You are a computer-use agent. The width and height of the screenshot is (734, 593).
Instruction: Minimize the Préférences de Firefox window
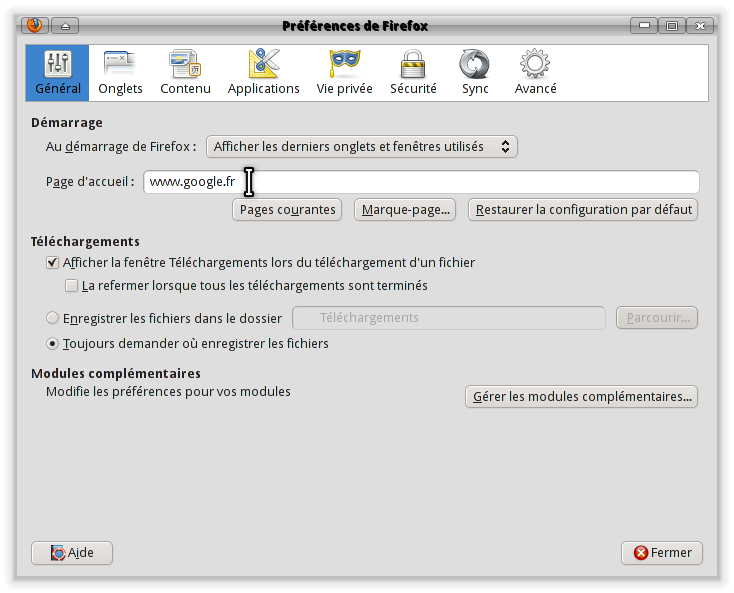(644, 25)
